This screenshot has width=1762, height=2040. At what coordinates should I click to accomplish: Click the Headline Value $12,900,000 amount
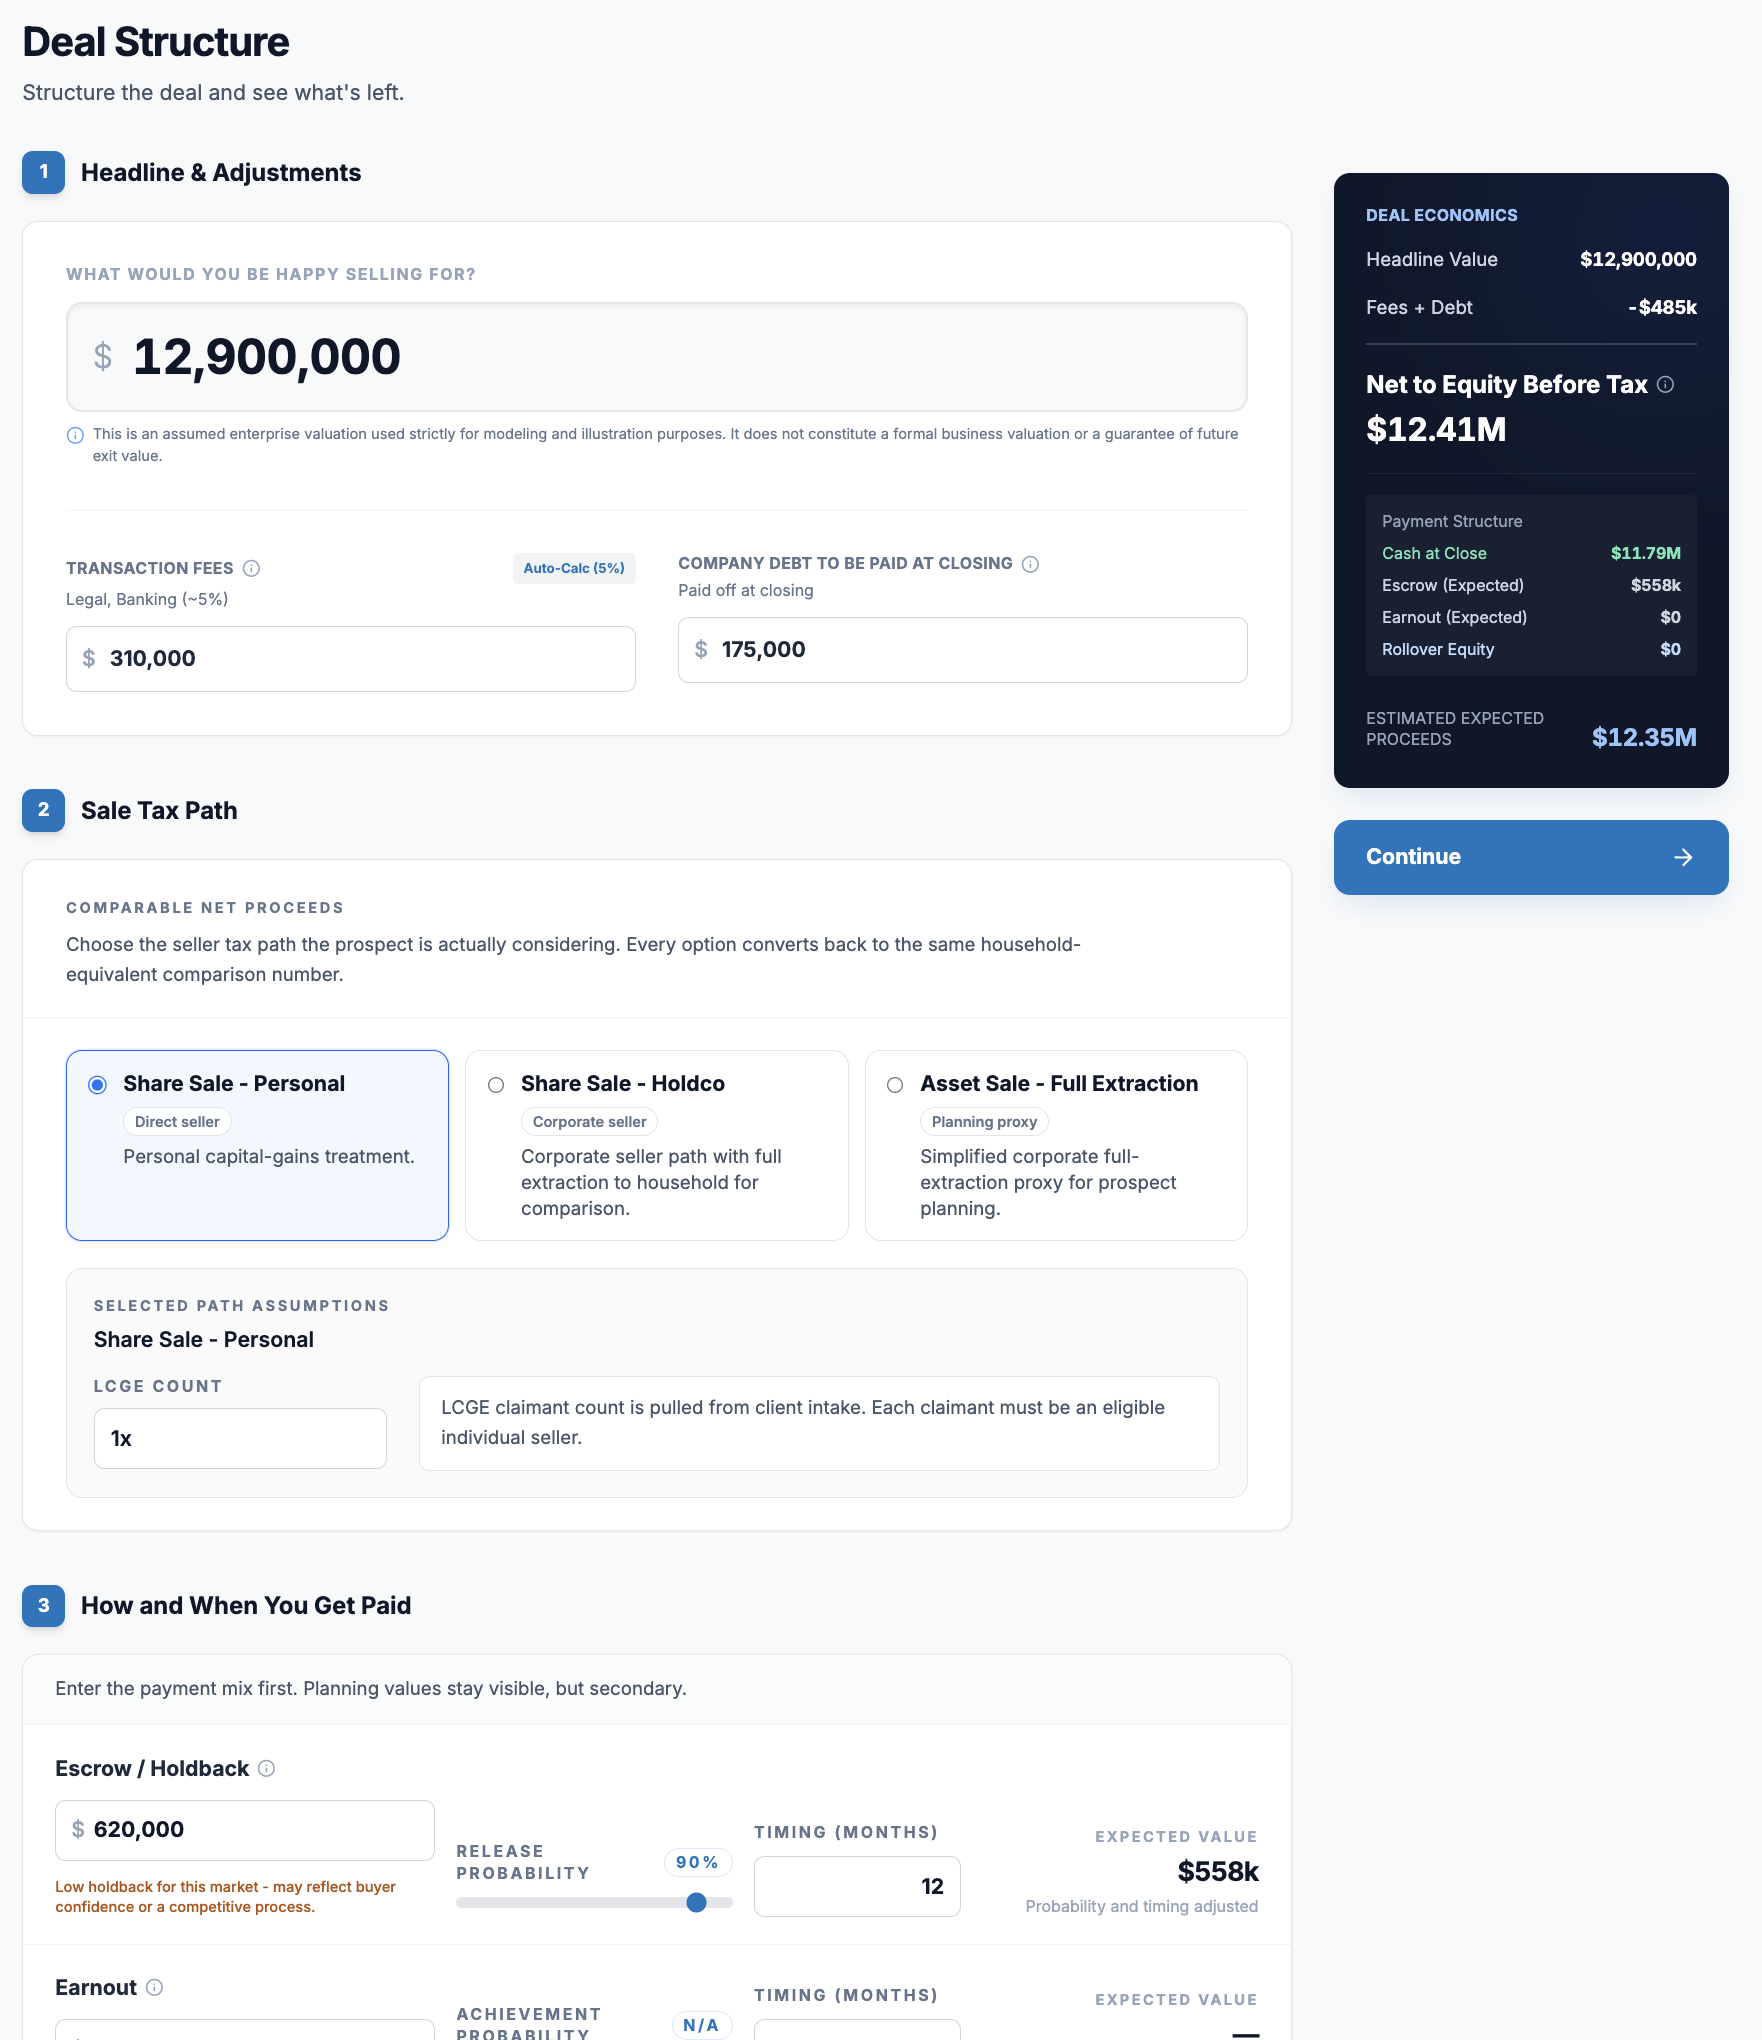click(1638, 259)
